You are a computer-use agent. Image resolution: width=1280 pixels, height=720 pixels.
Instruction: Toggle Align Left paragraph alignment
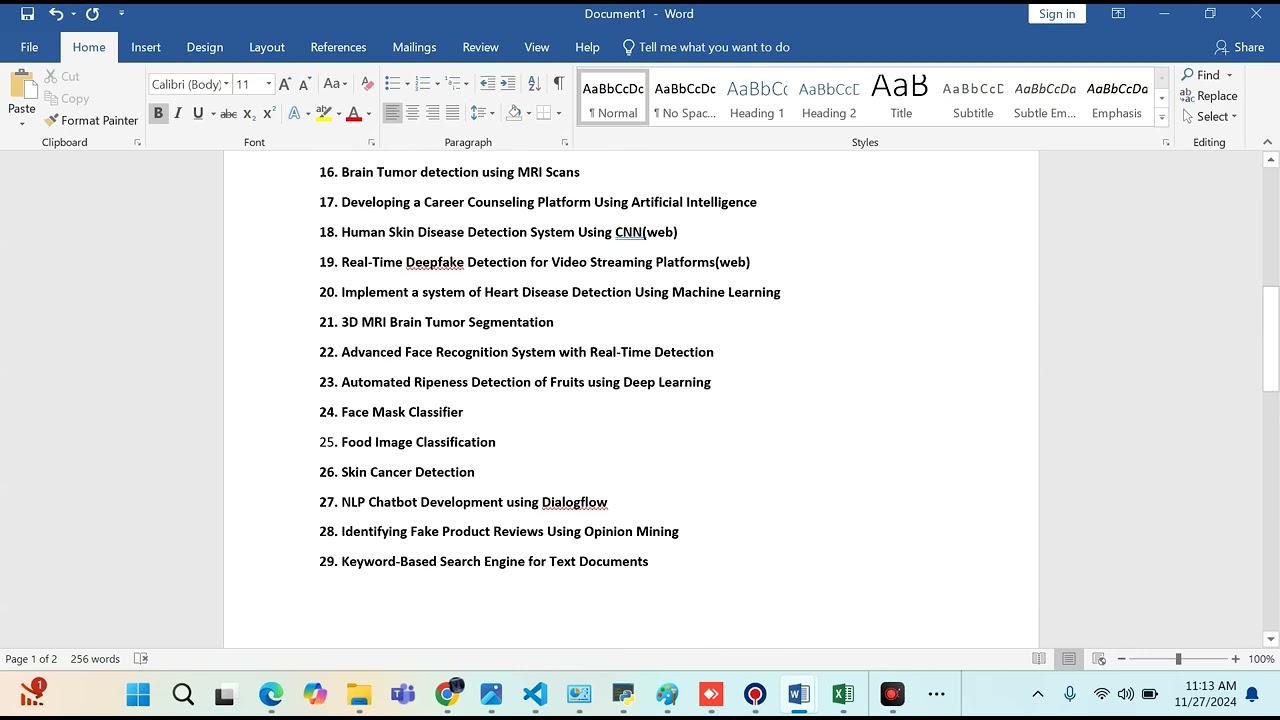click(x=392, y=114)
